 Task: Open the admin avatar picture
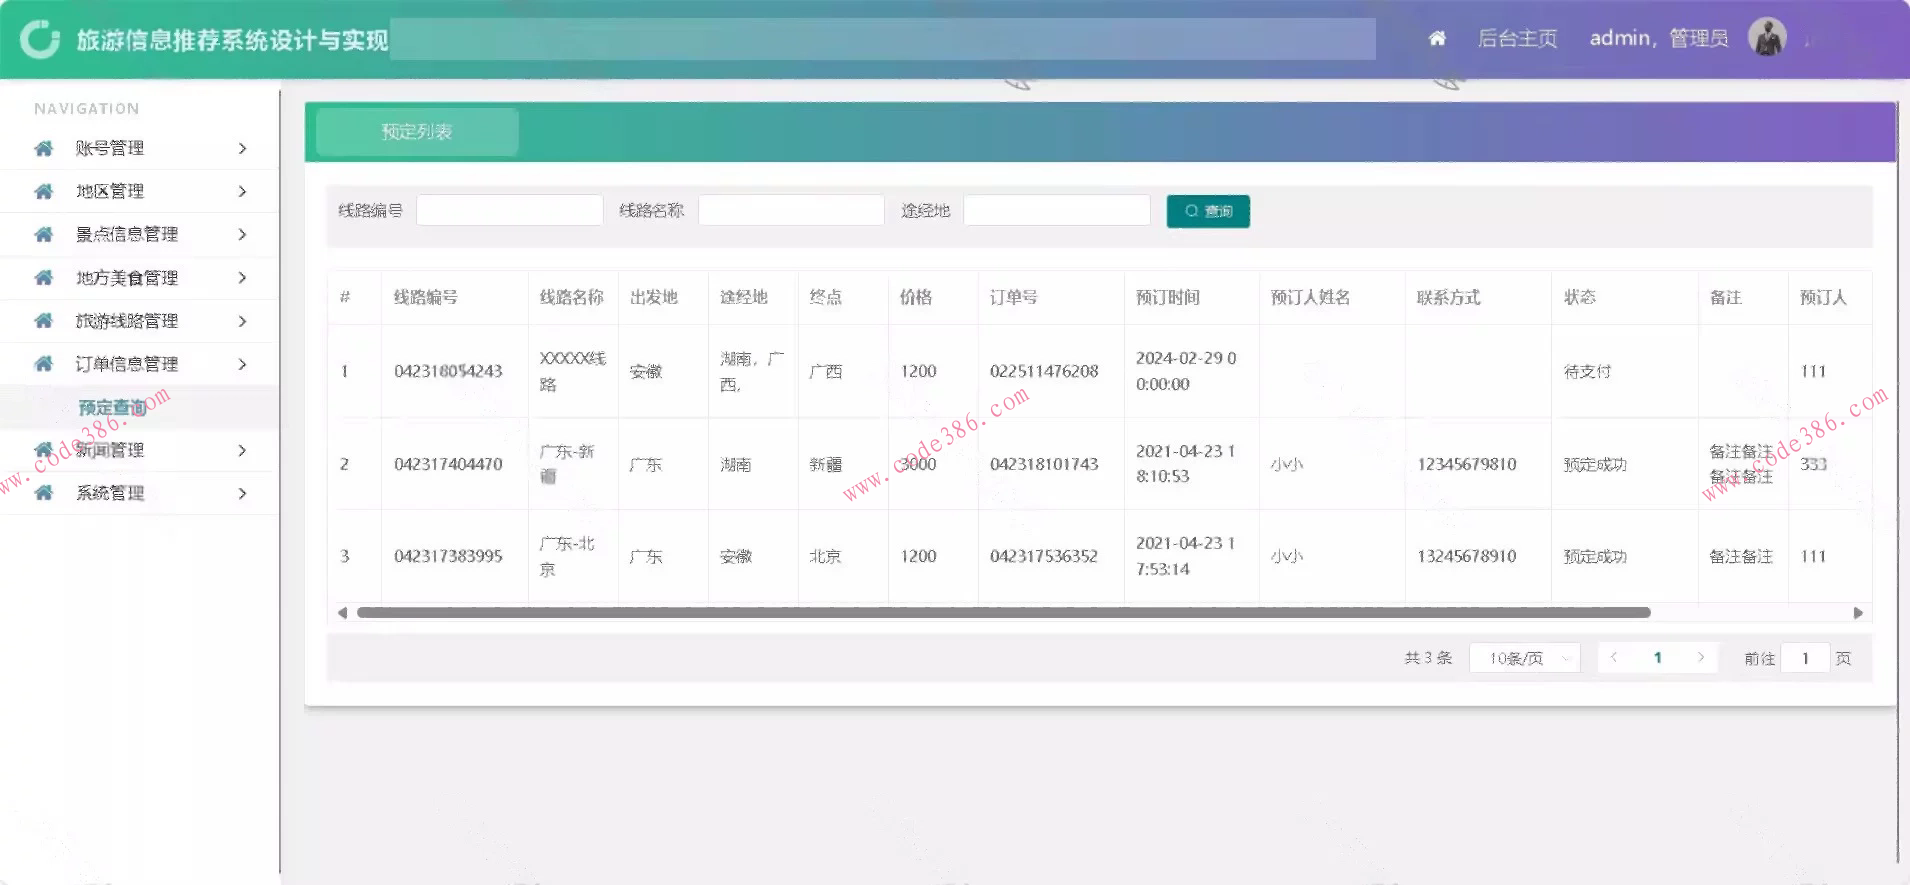pyautogui.click(x=1767, y=37)
